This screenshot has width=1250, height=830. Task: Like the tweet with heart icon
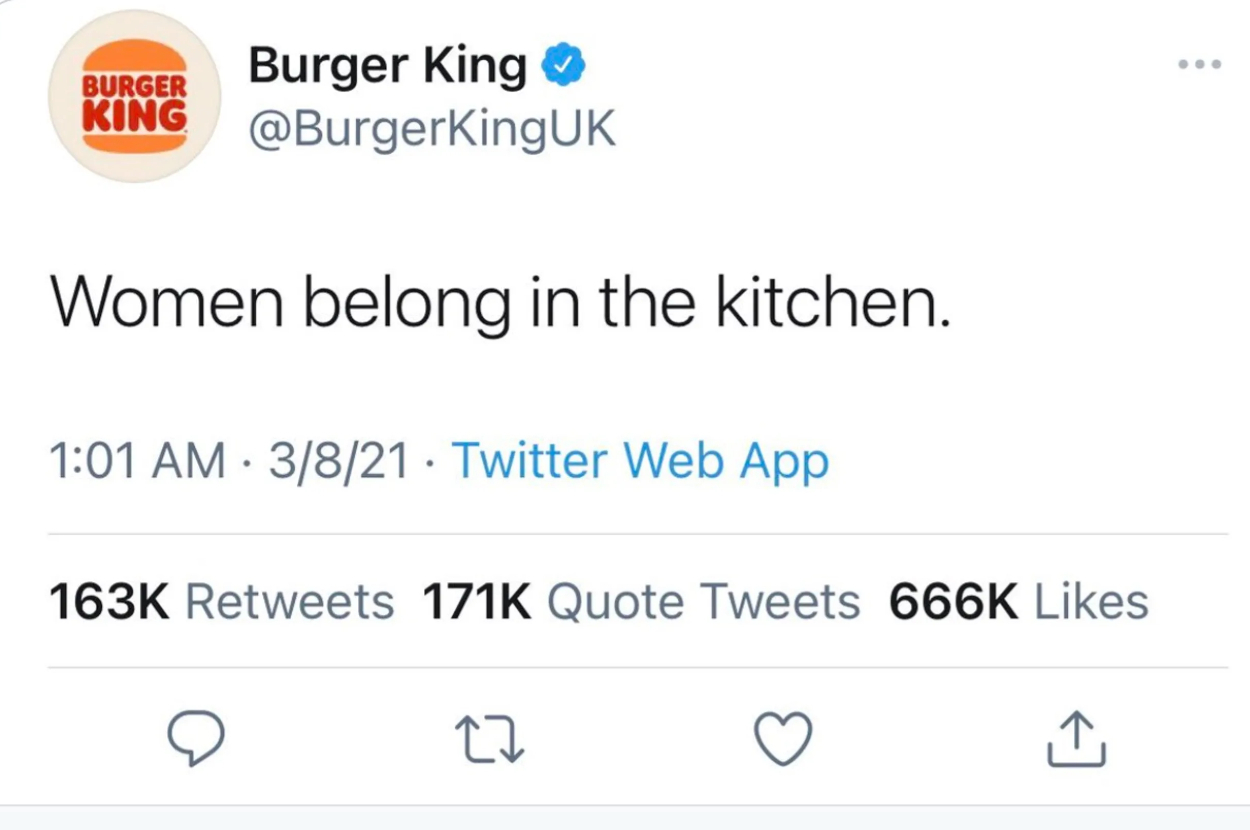(x=782, y=740)
